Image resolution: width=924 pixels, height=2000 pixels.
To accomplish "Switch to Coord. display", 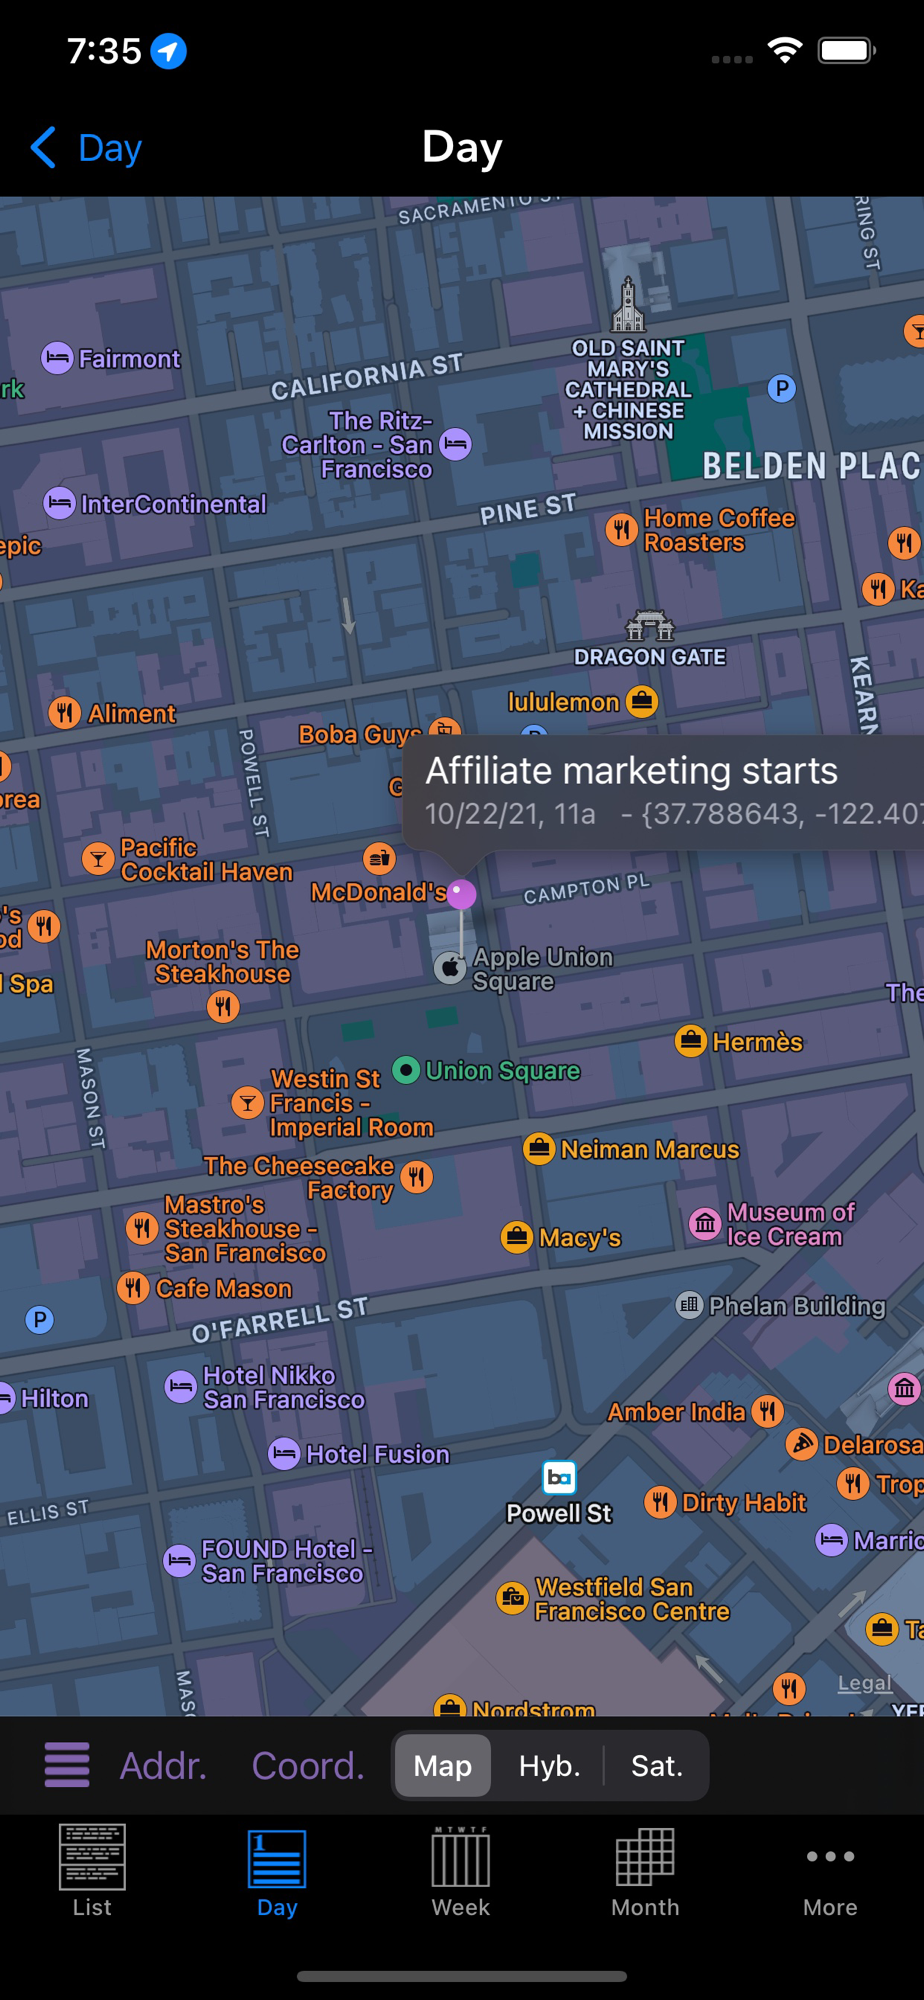I will click(308, 1766).
